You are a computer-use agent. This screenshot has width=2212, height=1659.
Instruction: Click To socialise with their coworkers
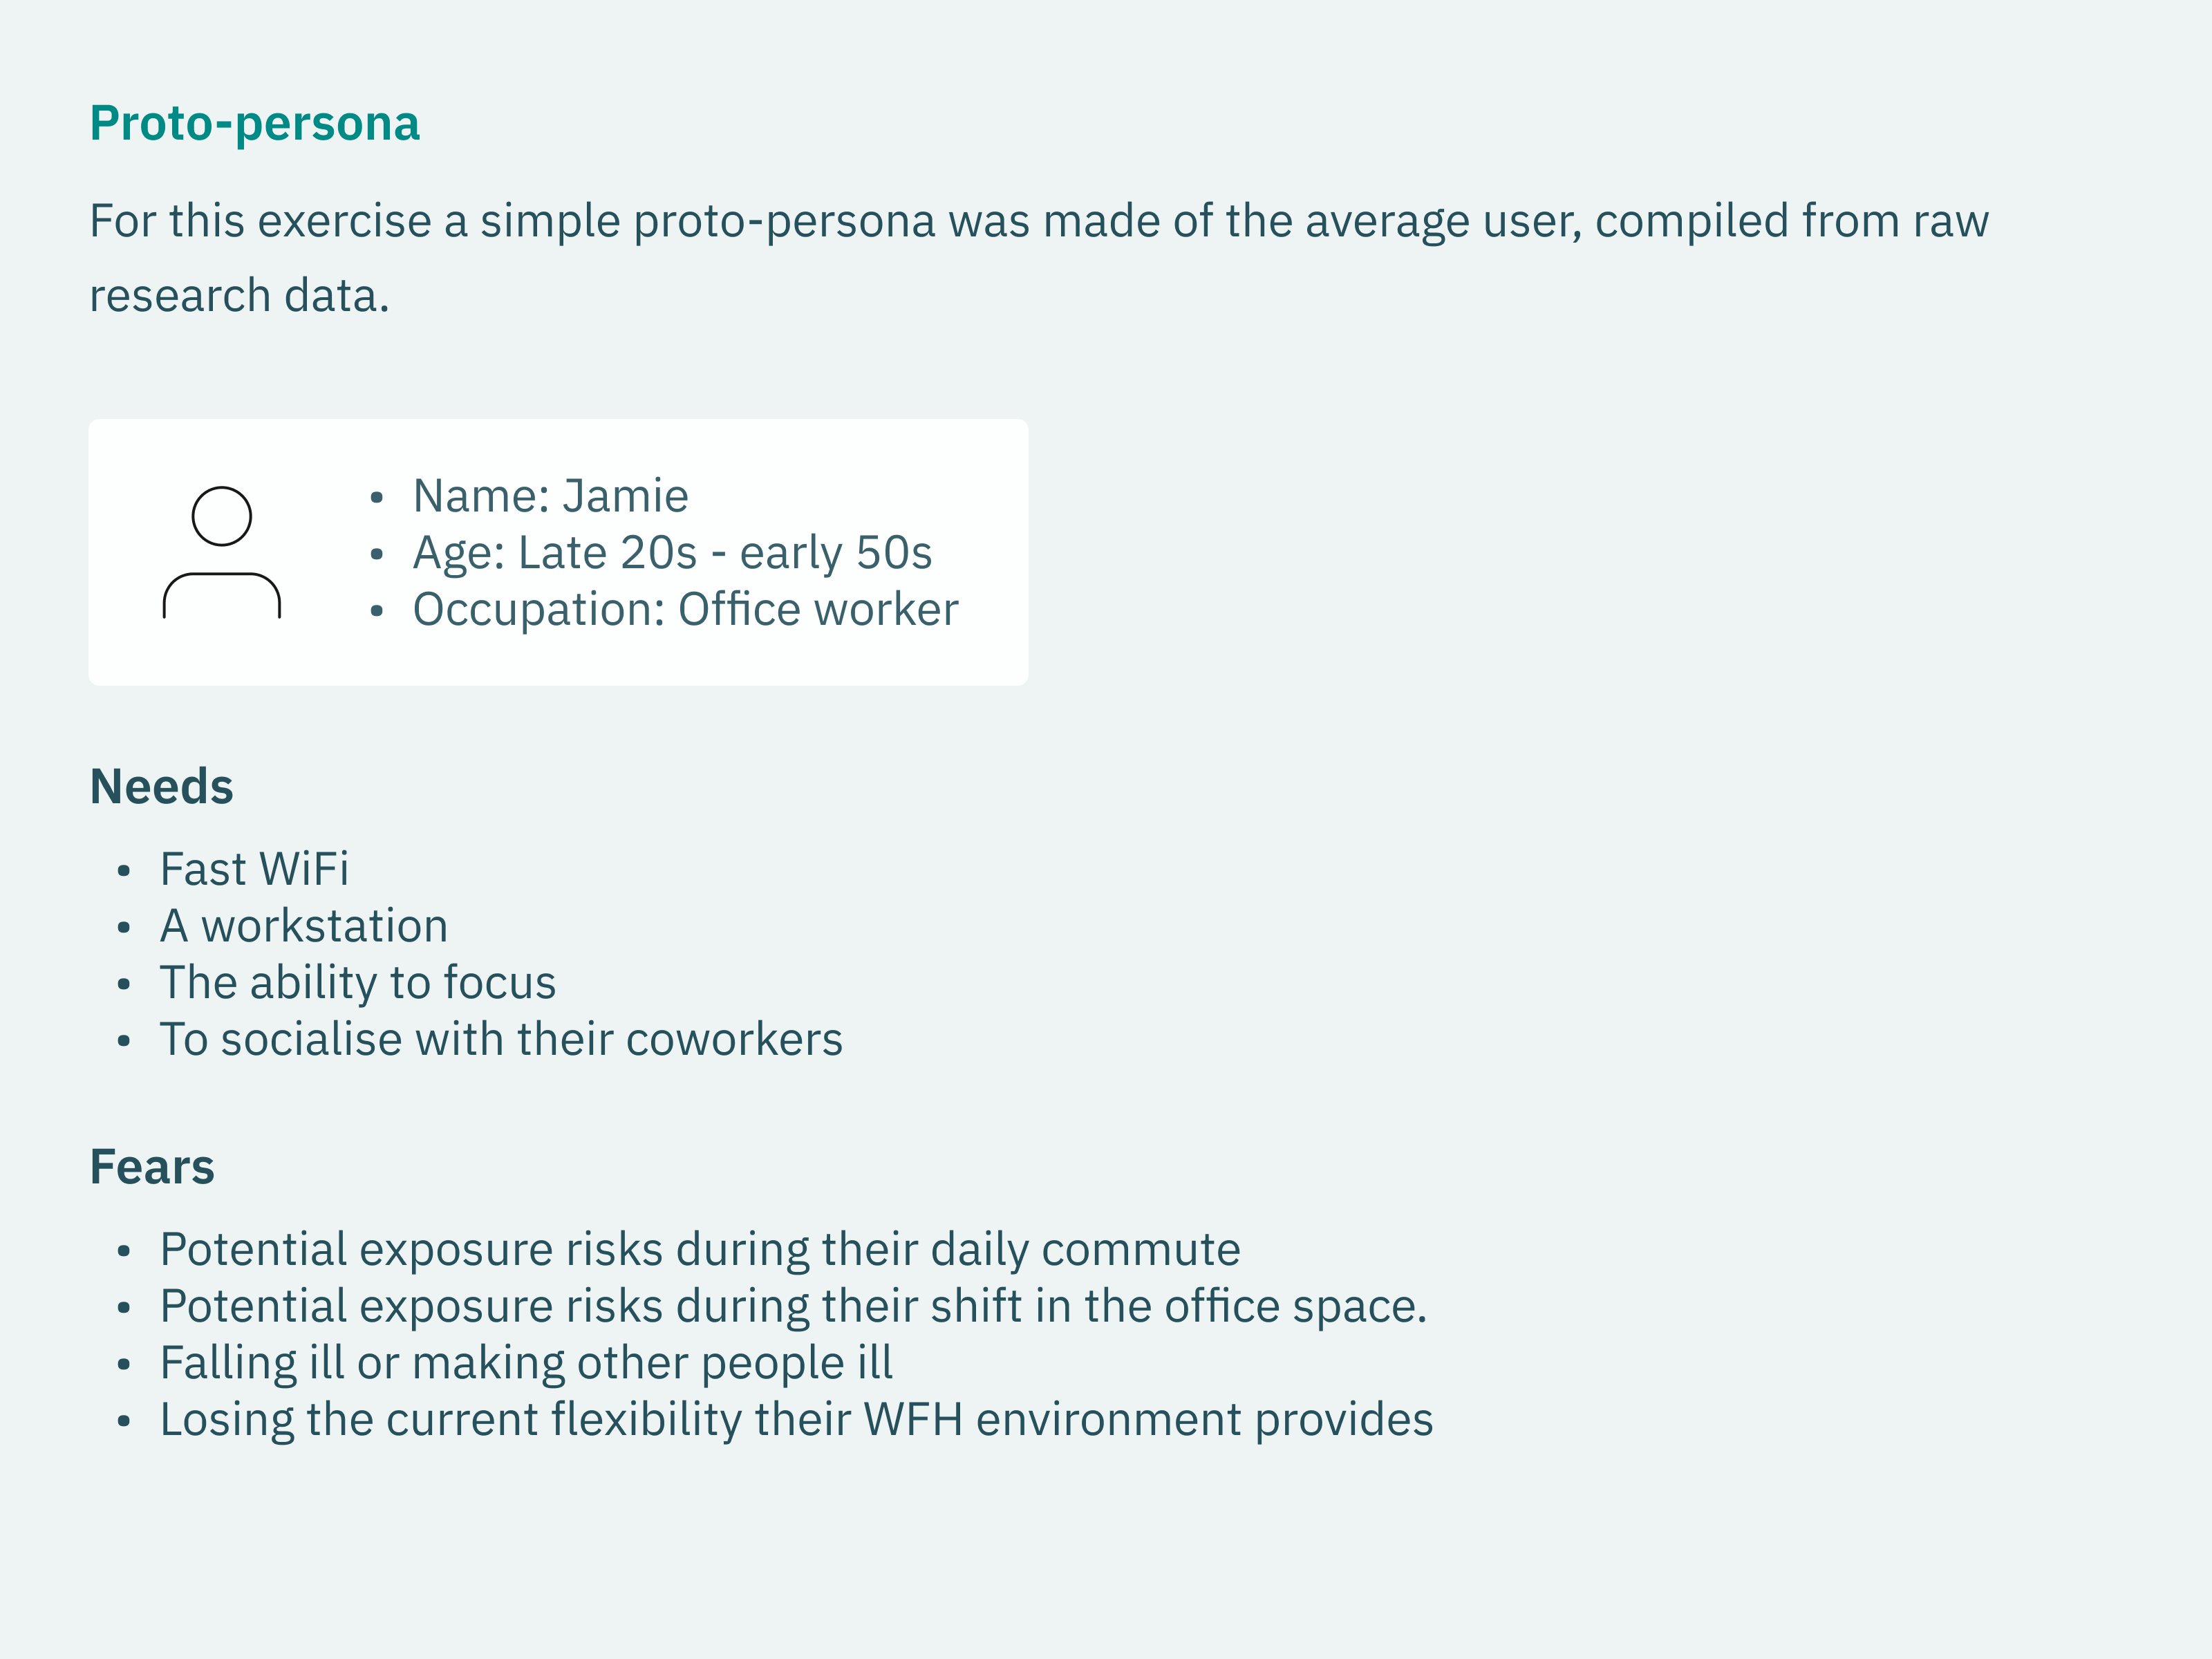point(501,1040)
